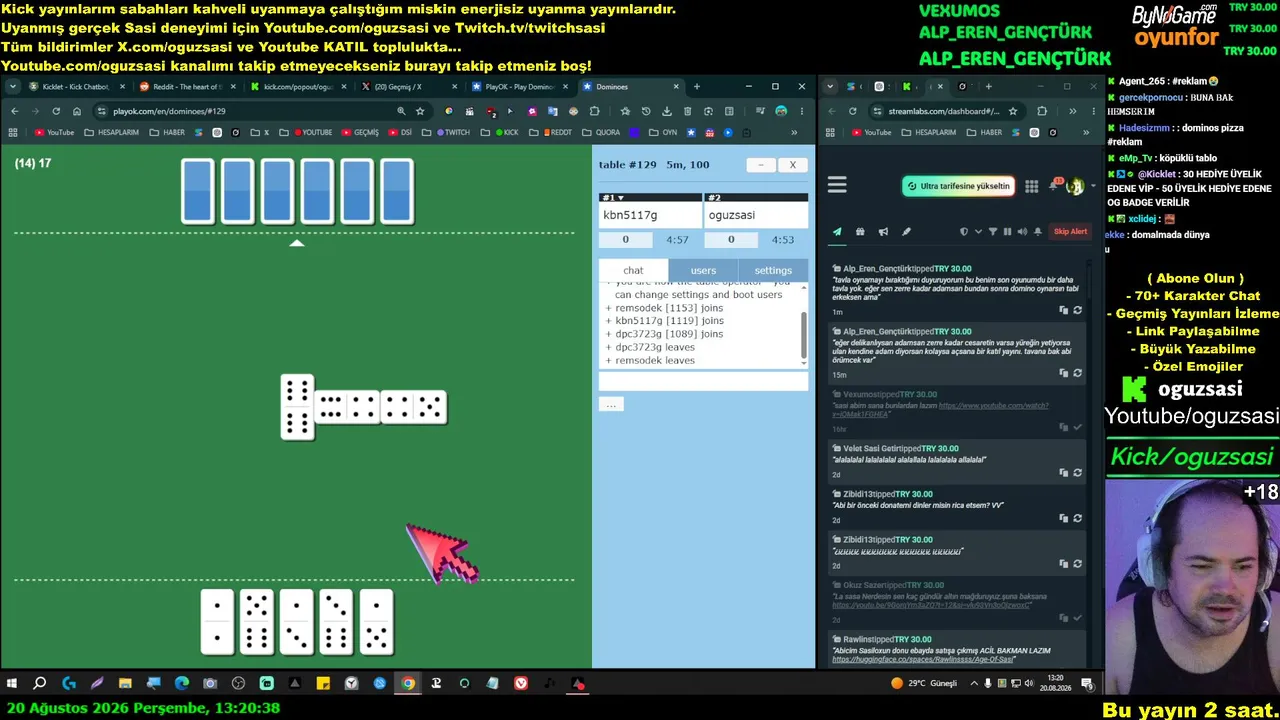The image size is (1280, 720).
Task: Zoom control magnifier in playok address bar
Action: click(401, 111)
